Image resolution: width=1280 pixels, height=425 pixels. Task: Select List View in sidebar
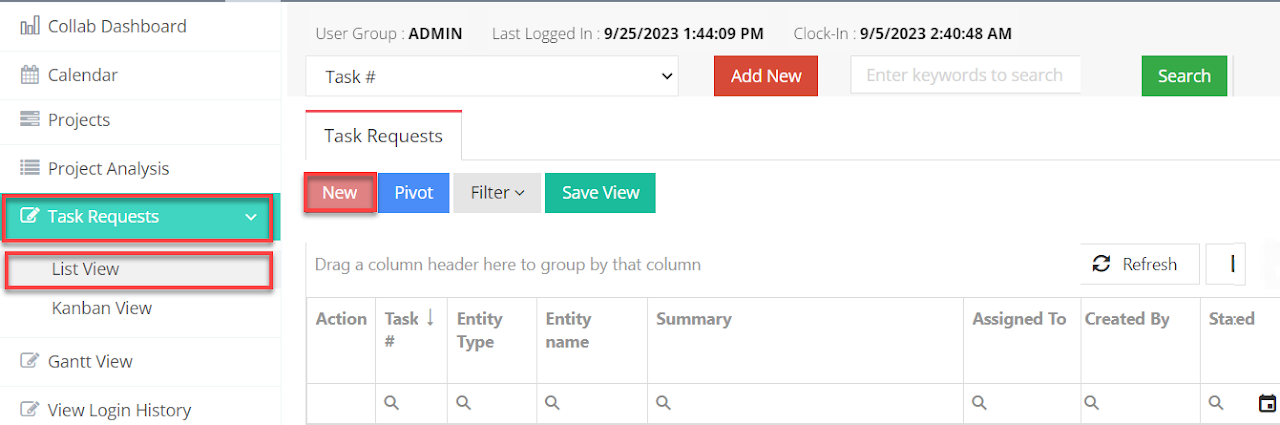point(86,269)
